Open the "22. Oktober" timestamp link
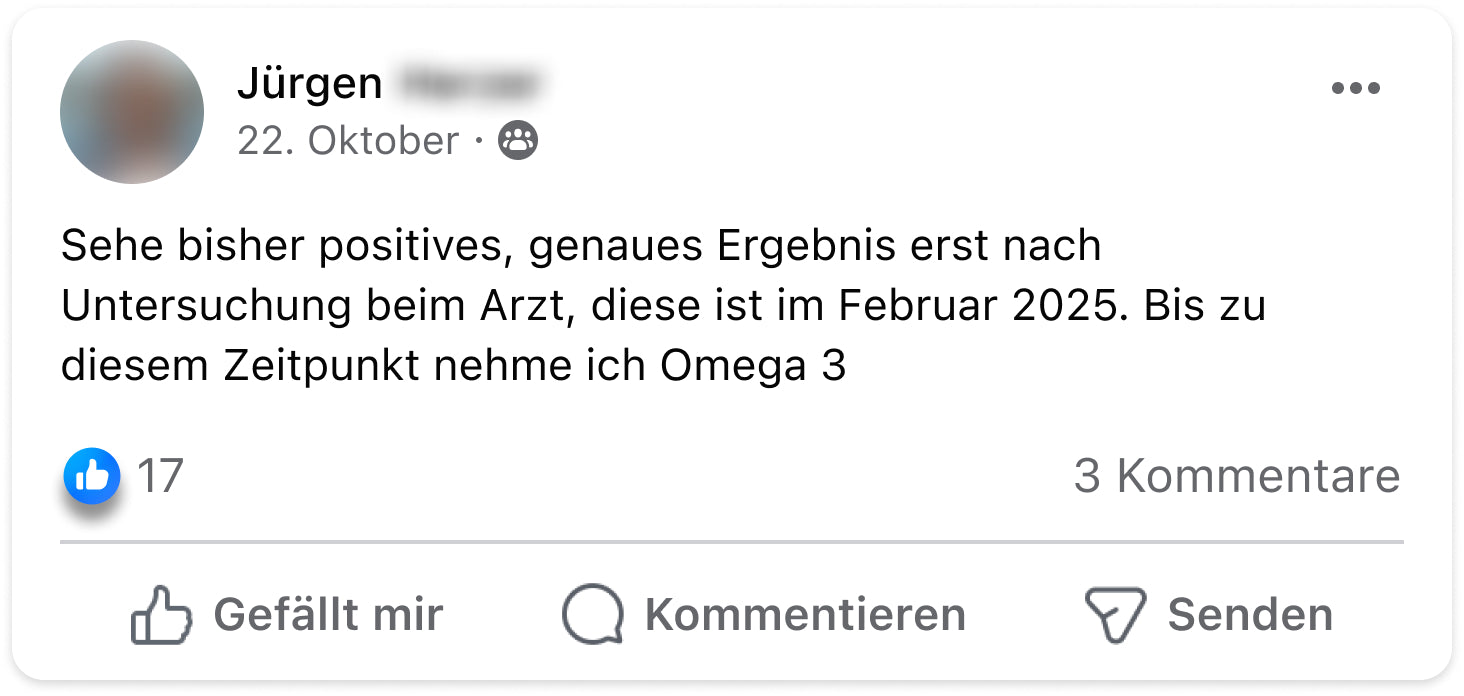The image size is (1464, 696). tap(348, 141)
